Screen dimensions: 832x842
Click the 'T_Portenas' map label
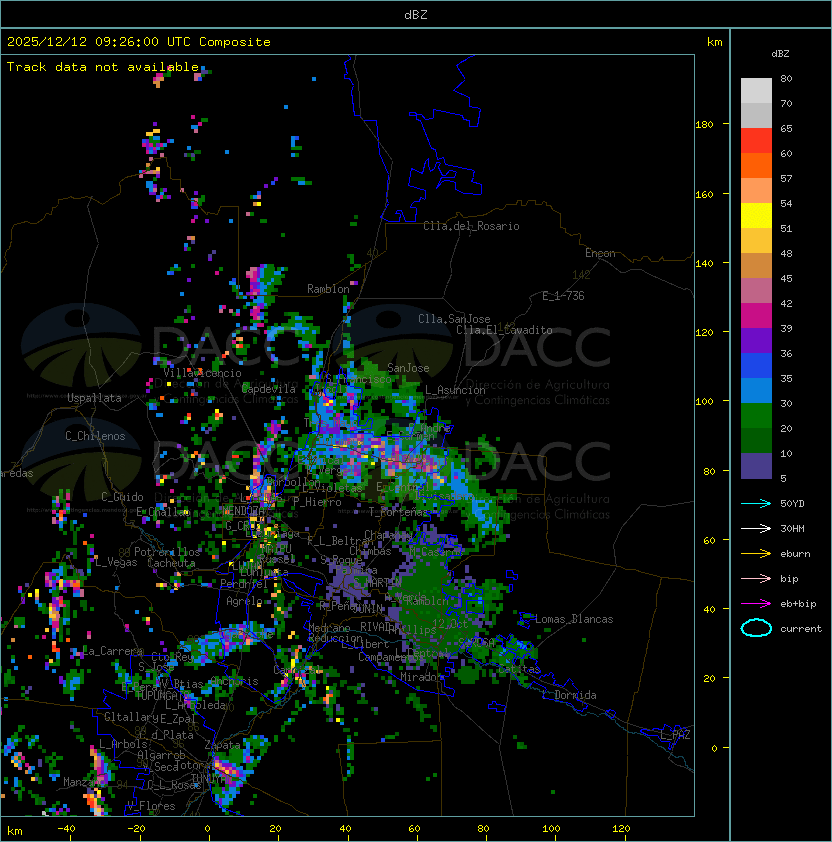coord(398,512)
